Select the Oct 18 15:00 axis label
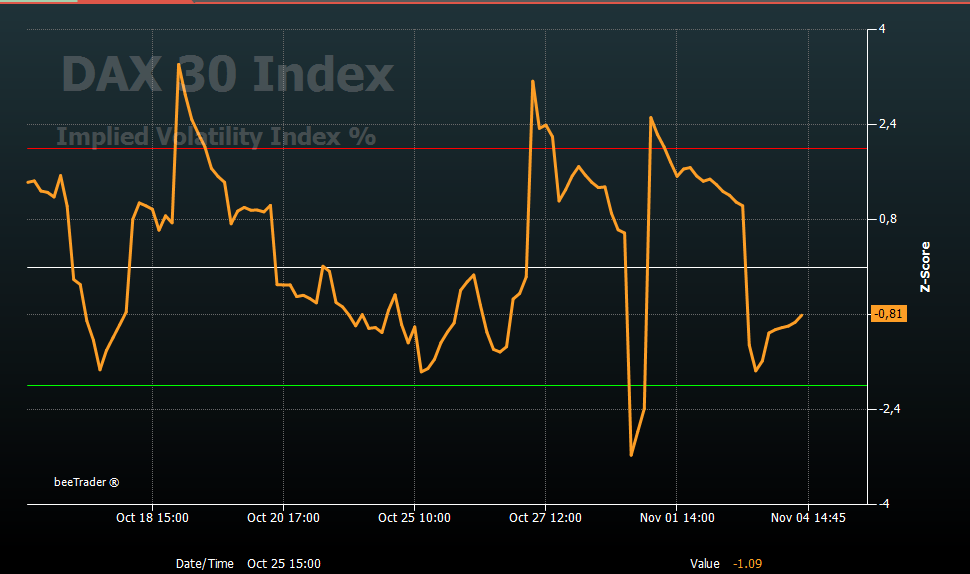Image resolution: width=970 pixels, height=574 pixels. (152, 518)
